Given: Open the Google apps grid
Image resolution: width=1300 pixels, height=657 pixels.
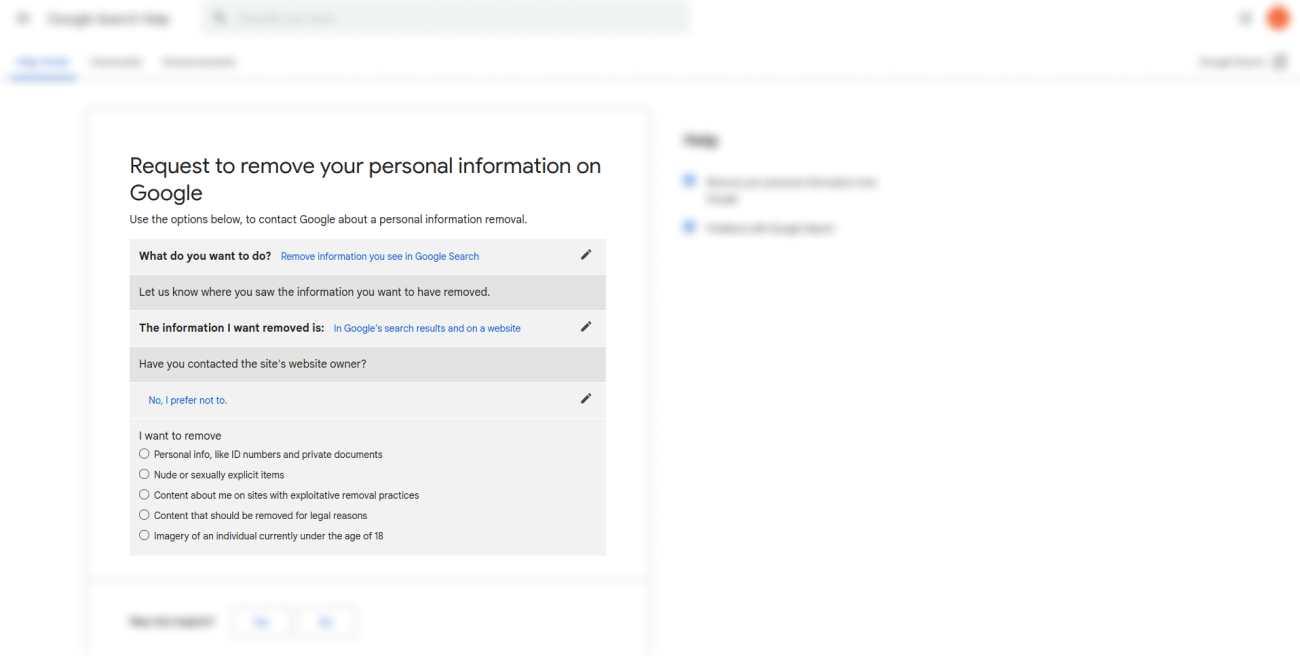Looking at the screenshot, I should [x=1245, y=19].
